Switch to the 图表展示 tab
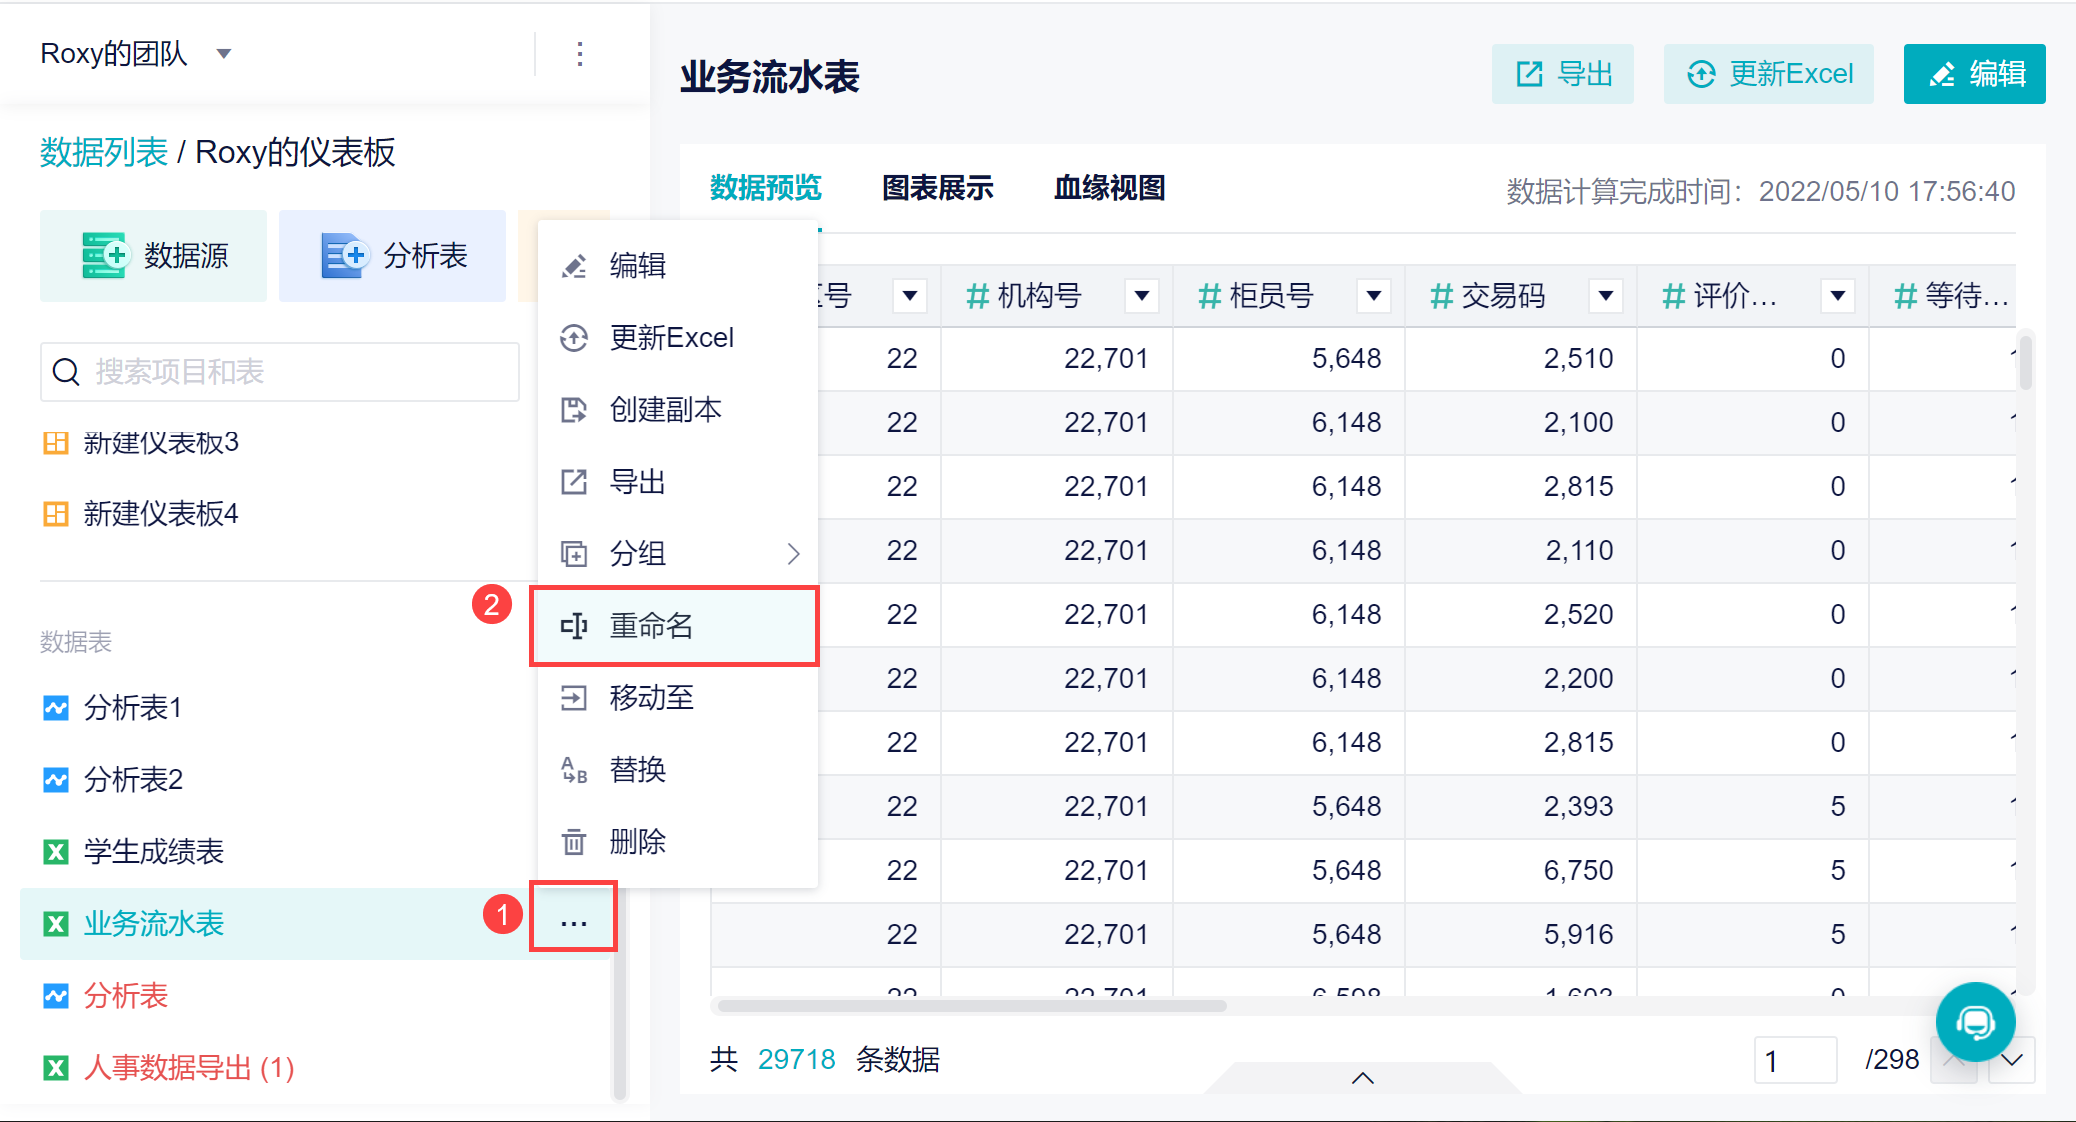Viewport: 2076px width, 1122px height. pyautogui.click(x=937, y=188)
